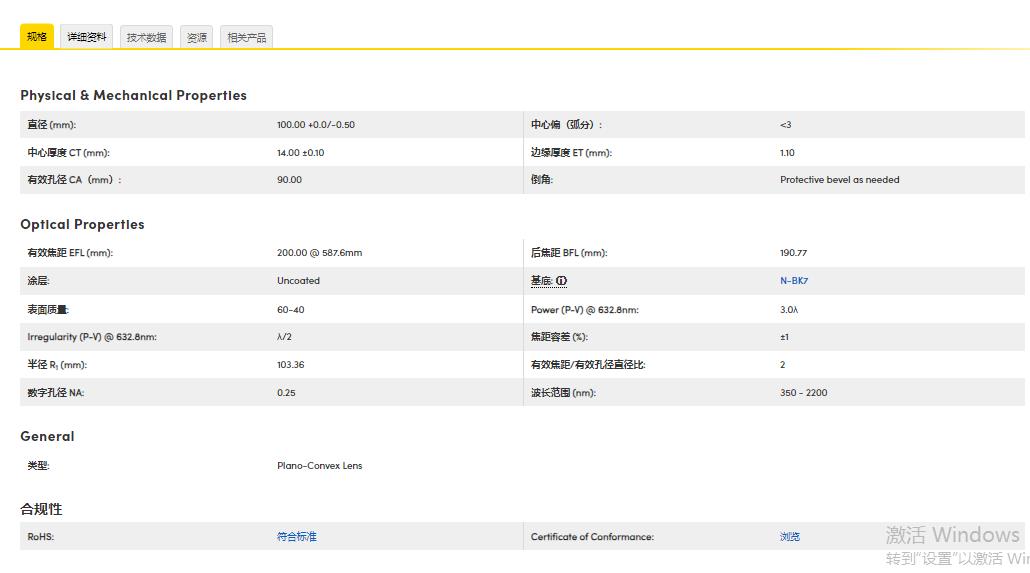The image size is (1030, 573).
Task: Click the 合规性 section heading
Action: [41, 509]
